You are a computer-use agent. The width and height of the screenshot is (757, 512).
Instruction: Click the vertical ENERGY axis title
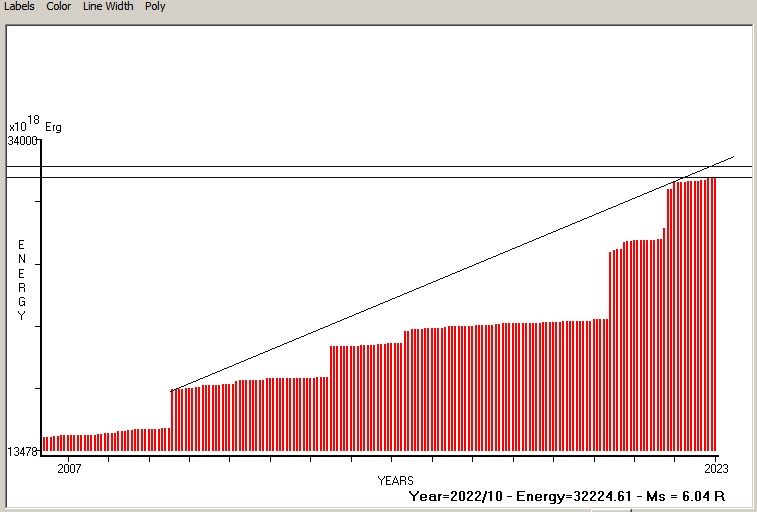tap(22, 280)
